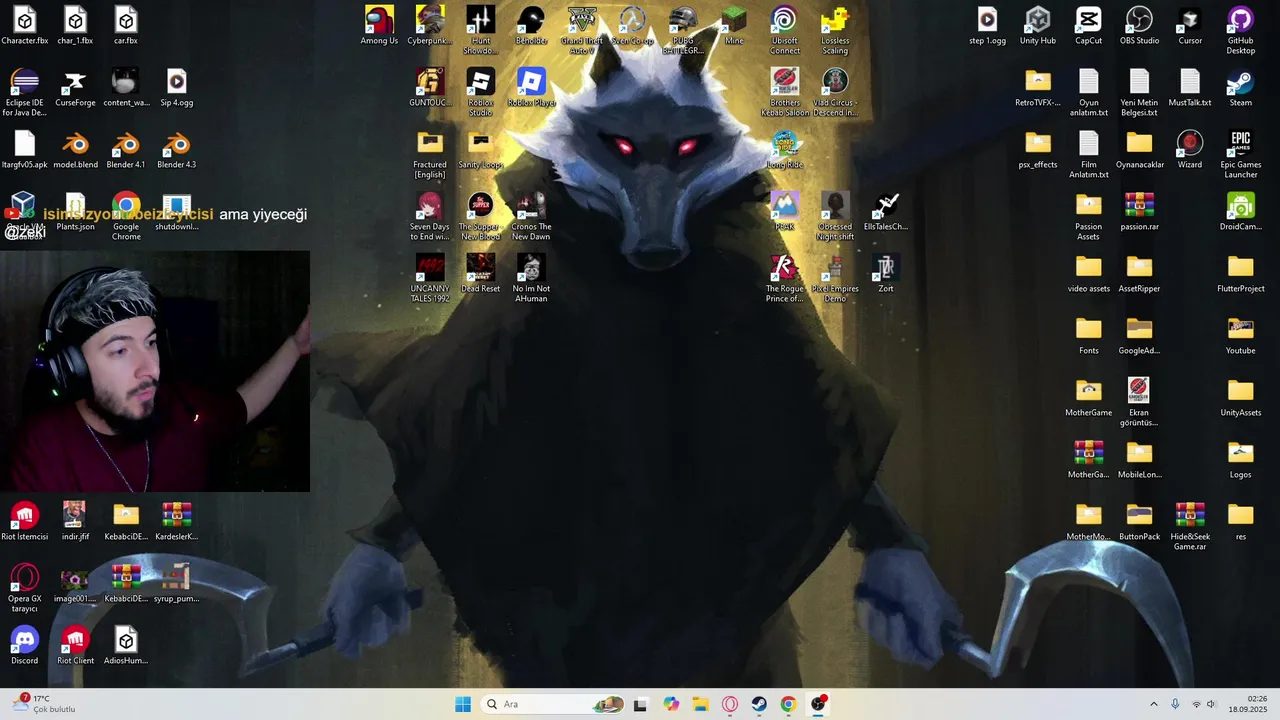
Task: Select the passion.rar archive
Action: pyautogui.click(x=1139, y=212)
